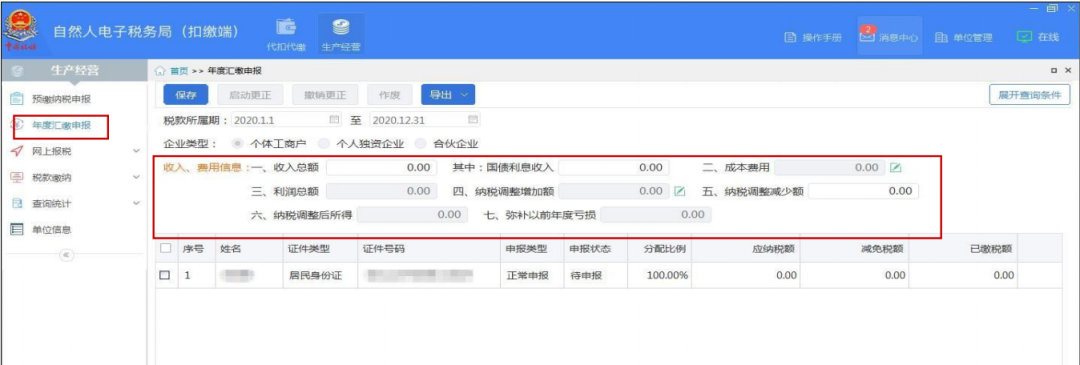Image resolution: width=1080 pixels, height=365 pixels.
Task: Click the 应纳税额 column header
Action: click(x=747, y=249)
